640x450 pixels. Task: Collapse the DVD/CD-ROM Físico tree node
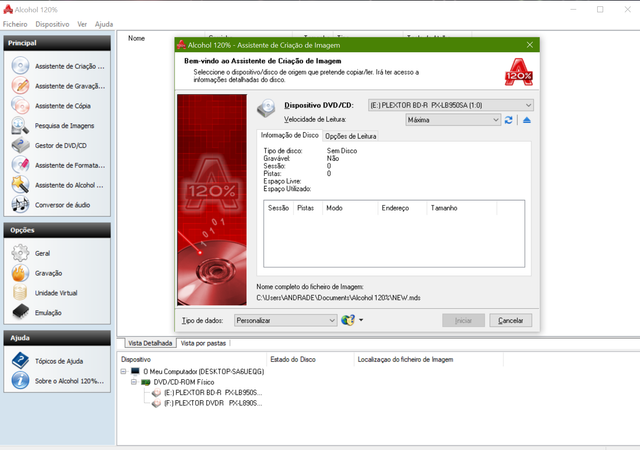coord(134,382)
